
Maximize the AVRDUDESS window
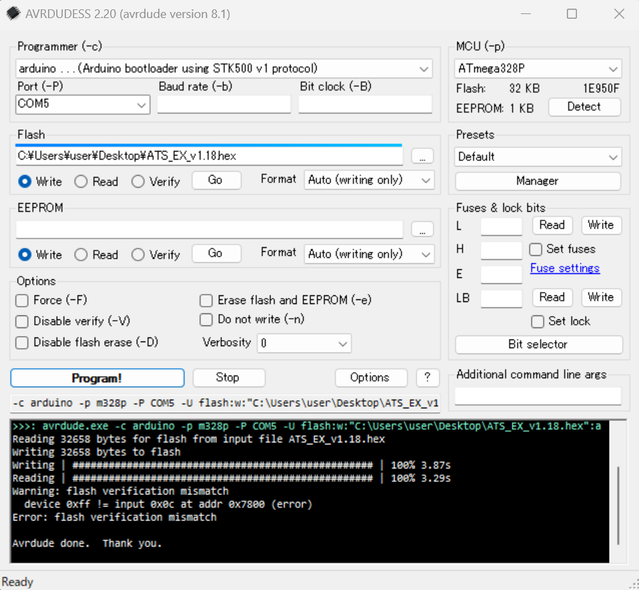click(x=572, y=14)
